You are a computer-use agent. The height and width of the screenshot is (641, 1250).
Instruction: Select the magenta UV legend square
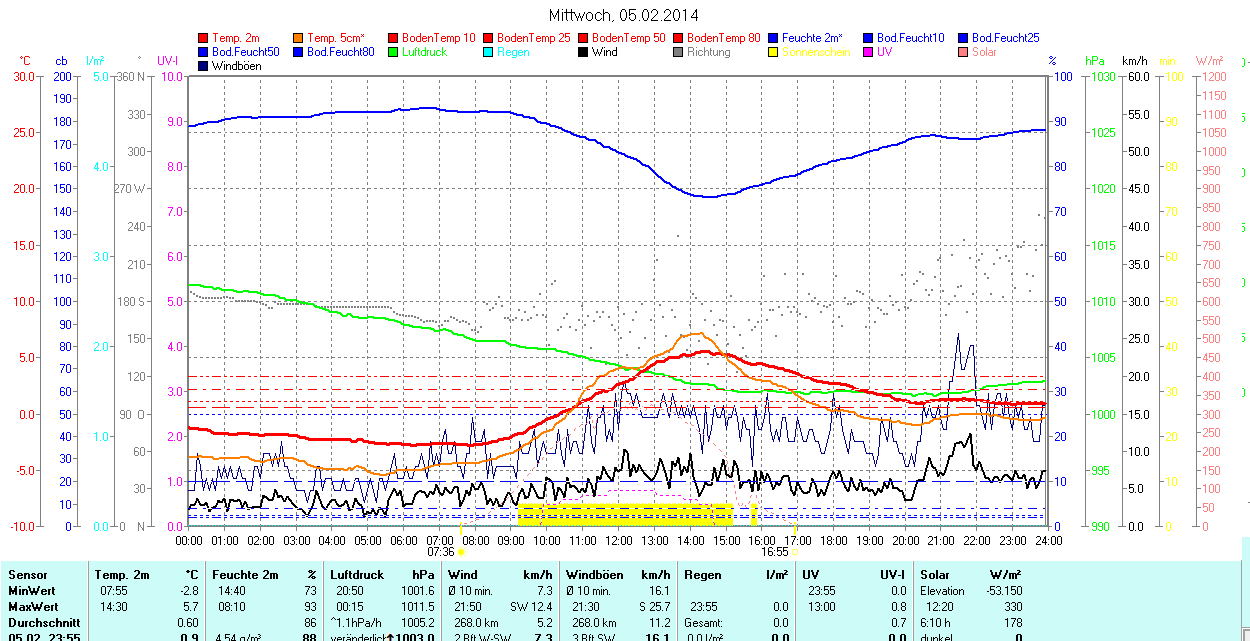pyautogui.click(x=869, y=52)
